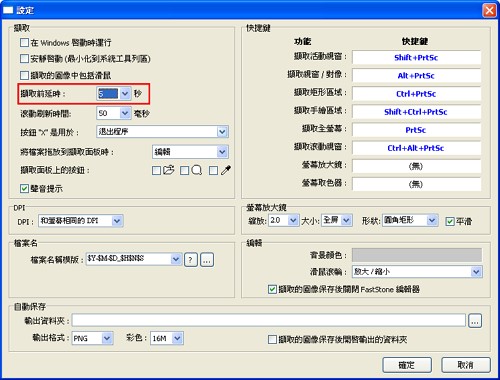Click the color picker eyedropper icon

tap(226, 170)
